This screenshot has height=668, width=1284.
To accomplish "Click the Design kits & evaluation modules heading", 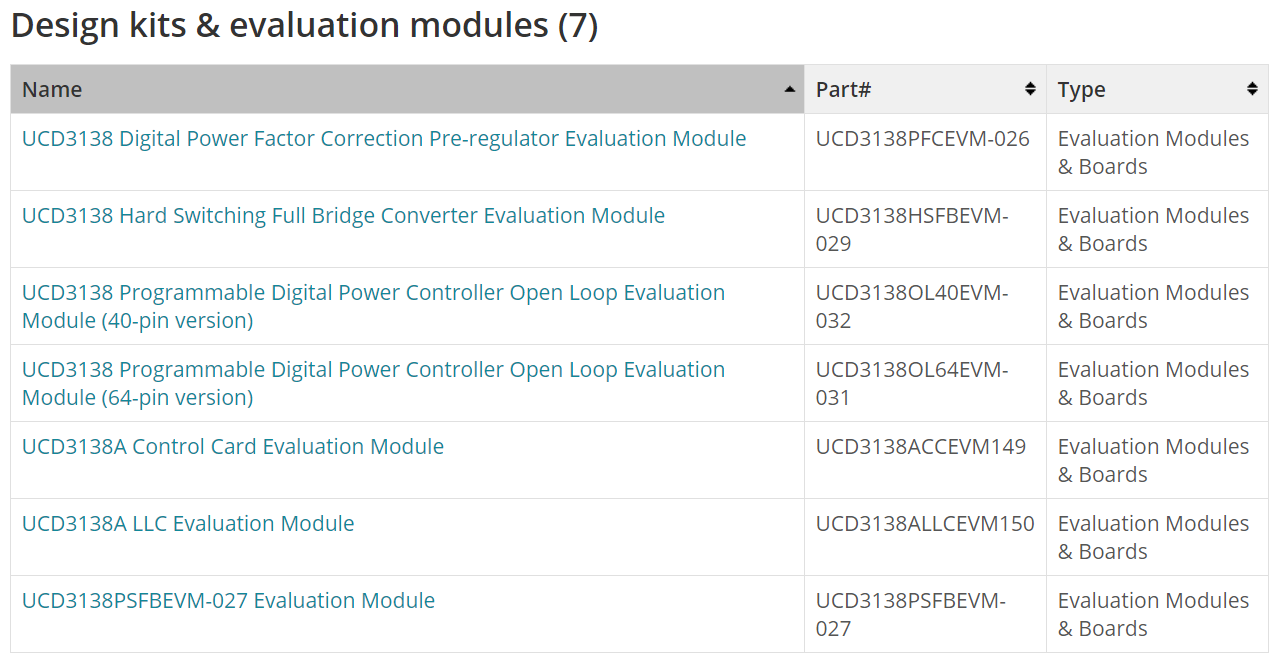I will coord(305,26).
